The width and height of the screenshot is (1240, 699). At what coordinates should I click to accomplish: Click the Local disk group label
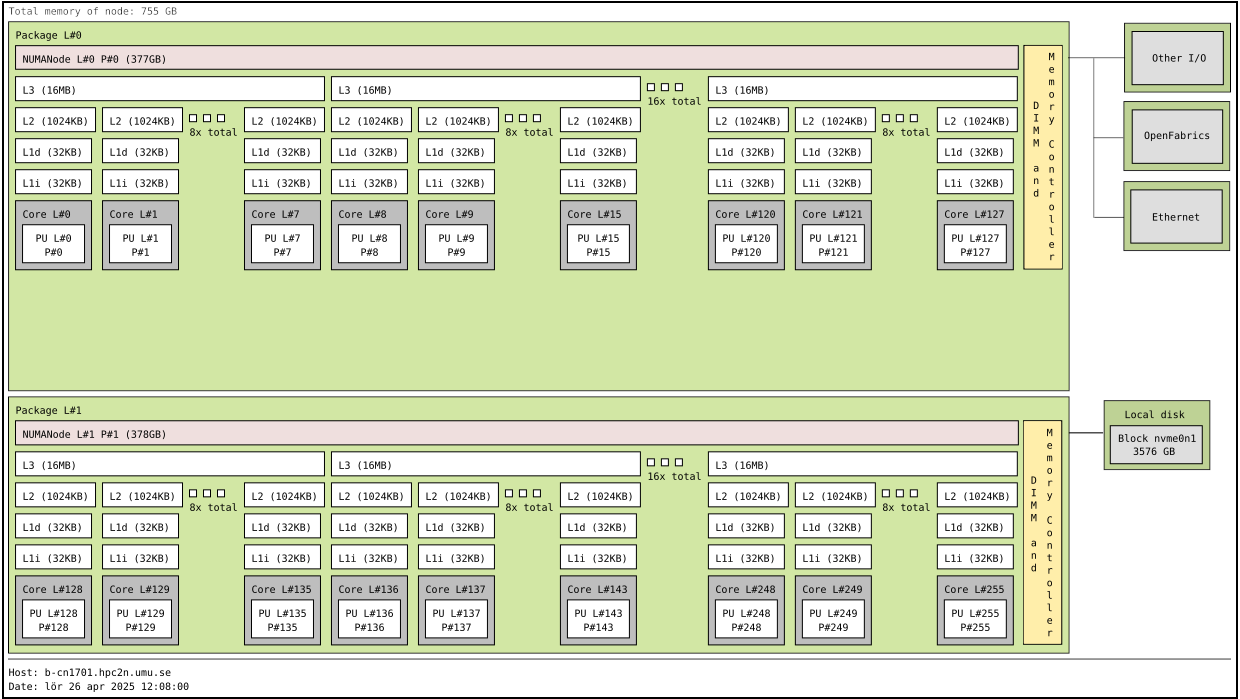click(x=1157, y=414)
